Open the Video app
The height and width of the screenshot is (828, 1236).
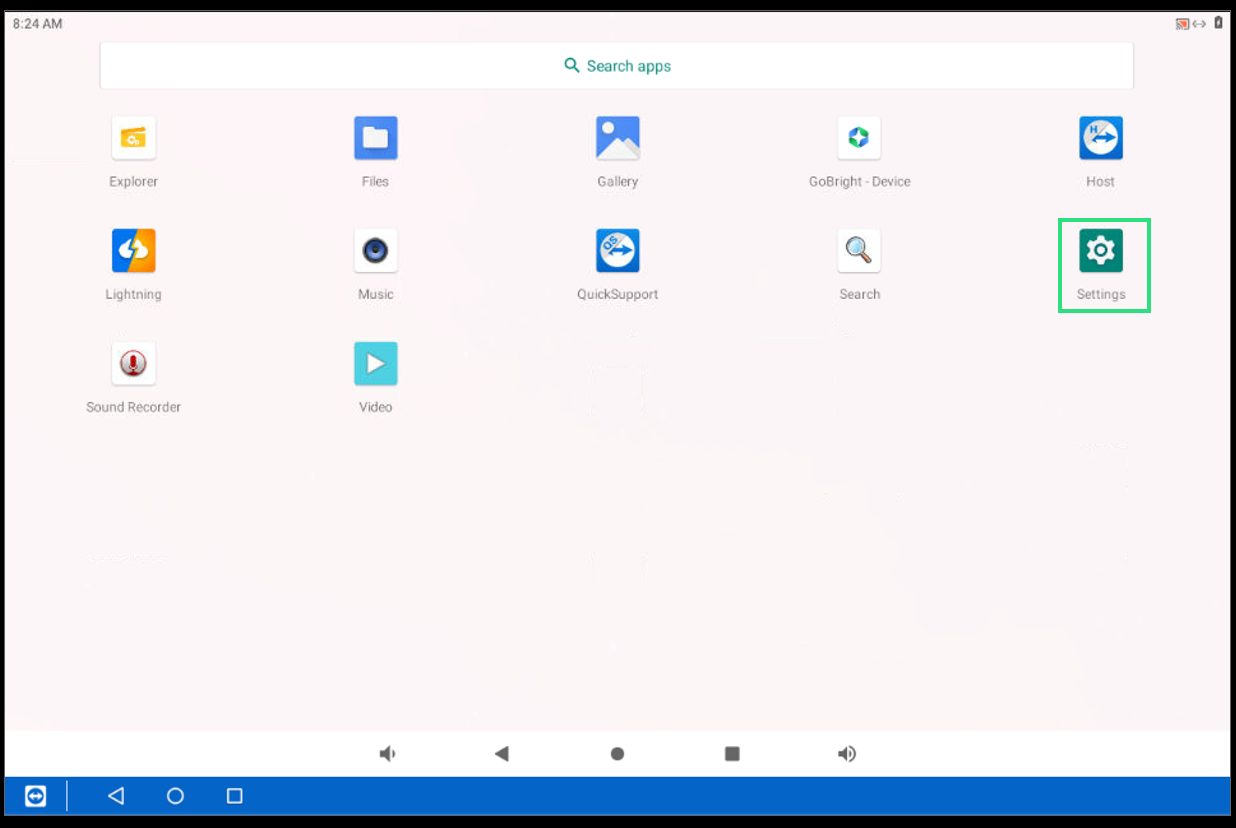coord(375,364)
